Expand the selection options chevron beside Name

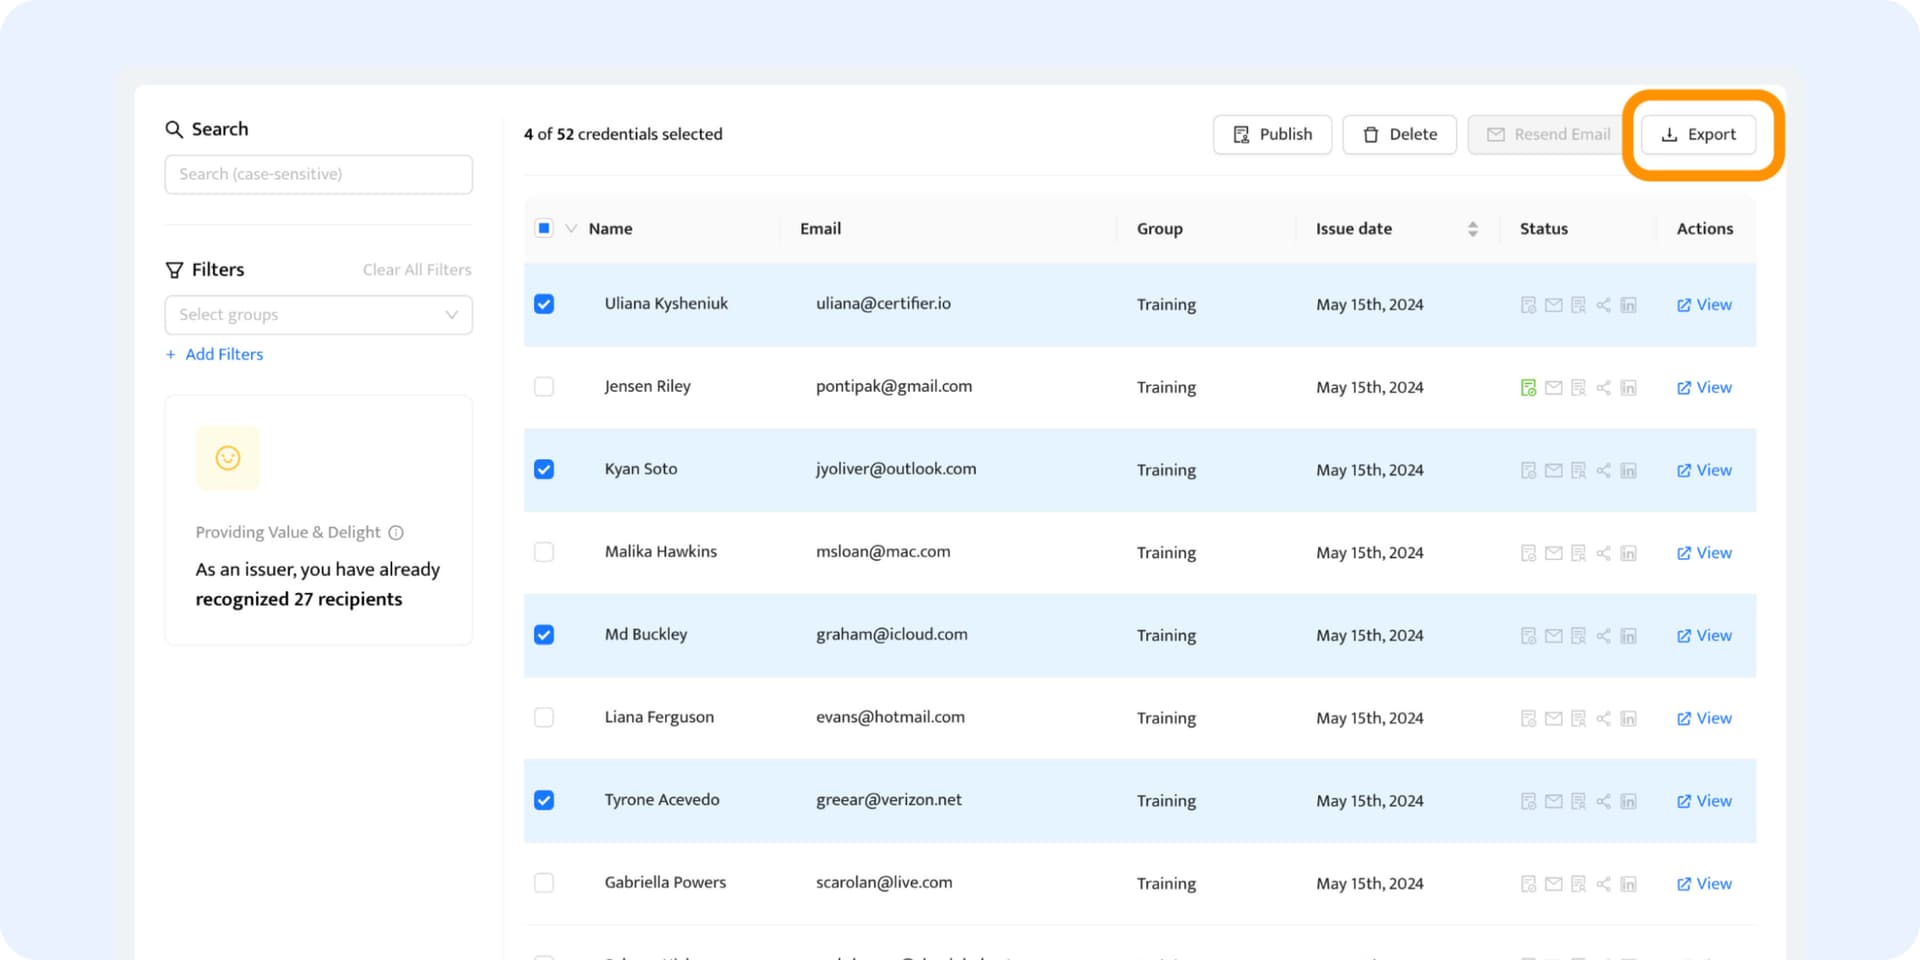(571, 229)
